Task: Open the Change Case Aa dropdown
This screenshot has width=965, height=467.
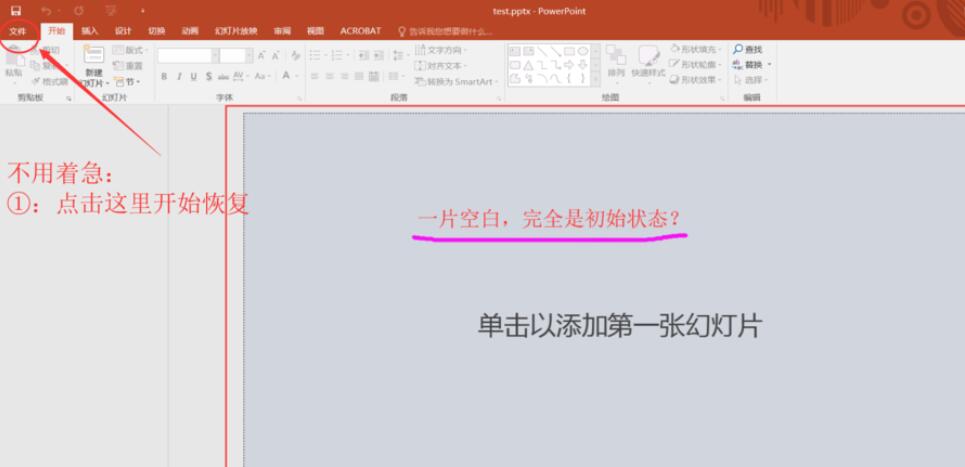Action: [262, 76]
